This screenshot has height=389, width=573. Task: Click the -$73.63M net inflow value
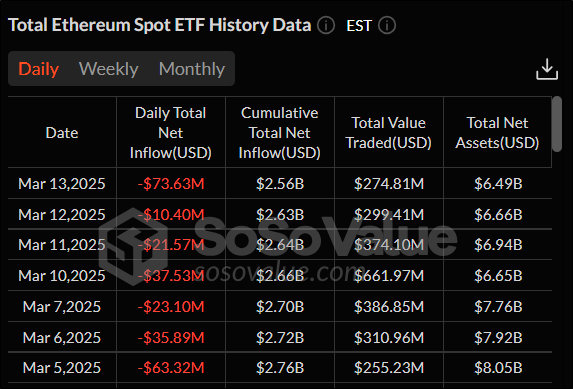tap(171, 184)
